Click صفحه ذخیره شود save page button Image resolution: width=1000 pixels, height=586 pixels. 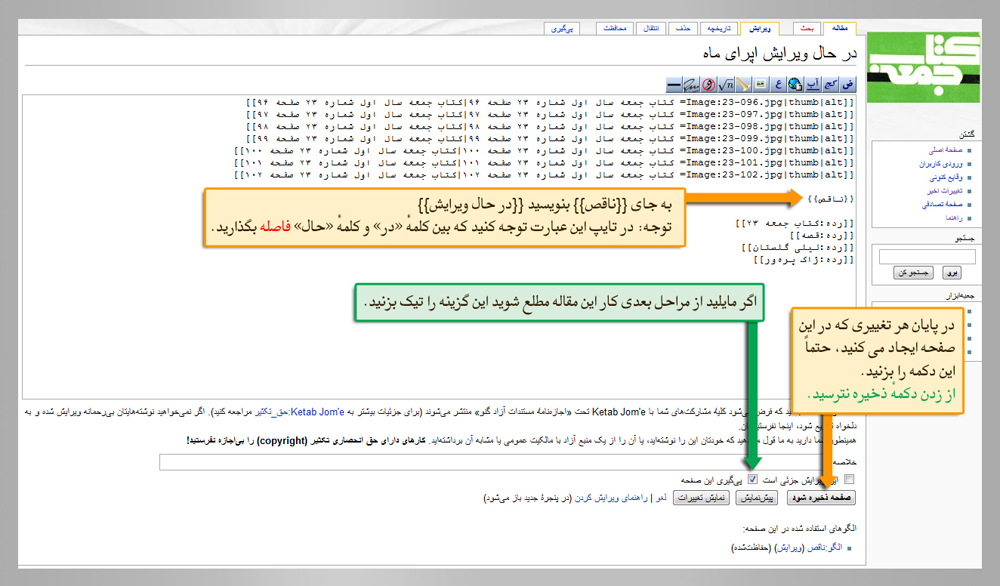point(821,498)
